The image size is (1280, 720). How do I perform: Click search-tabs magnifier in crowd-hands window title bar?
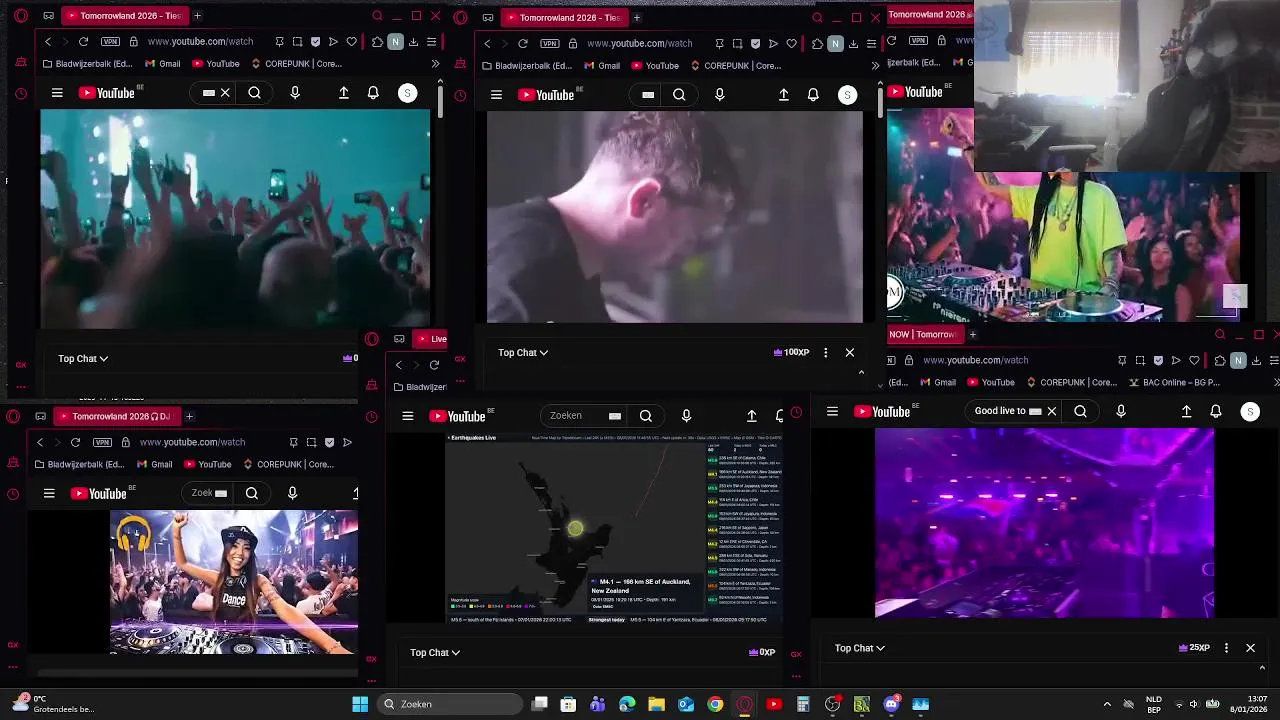377,16
